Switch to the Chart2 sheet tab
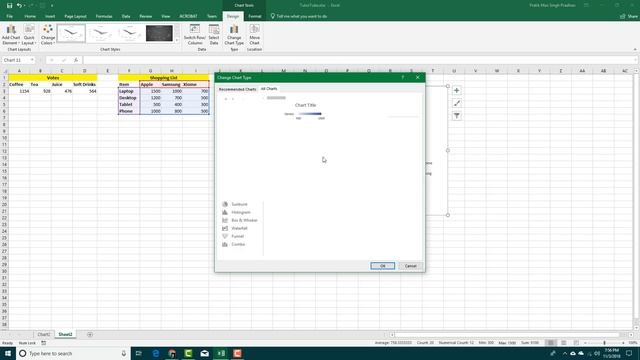This screenshot has height=360, width=640. click(44, 334)
